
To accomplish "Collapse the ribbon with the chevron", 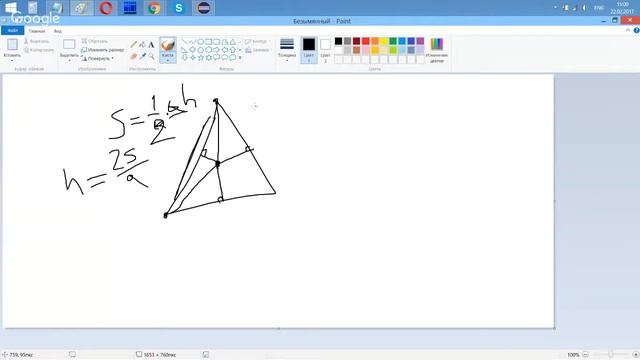I will (628, 31).
